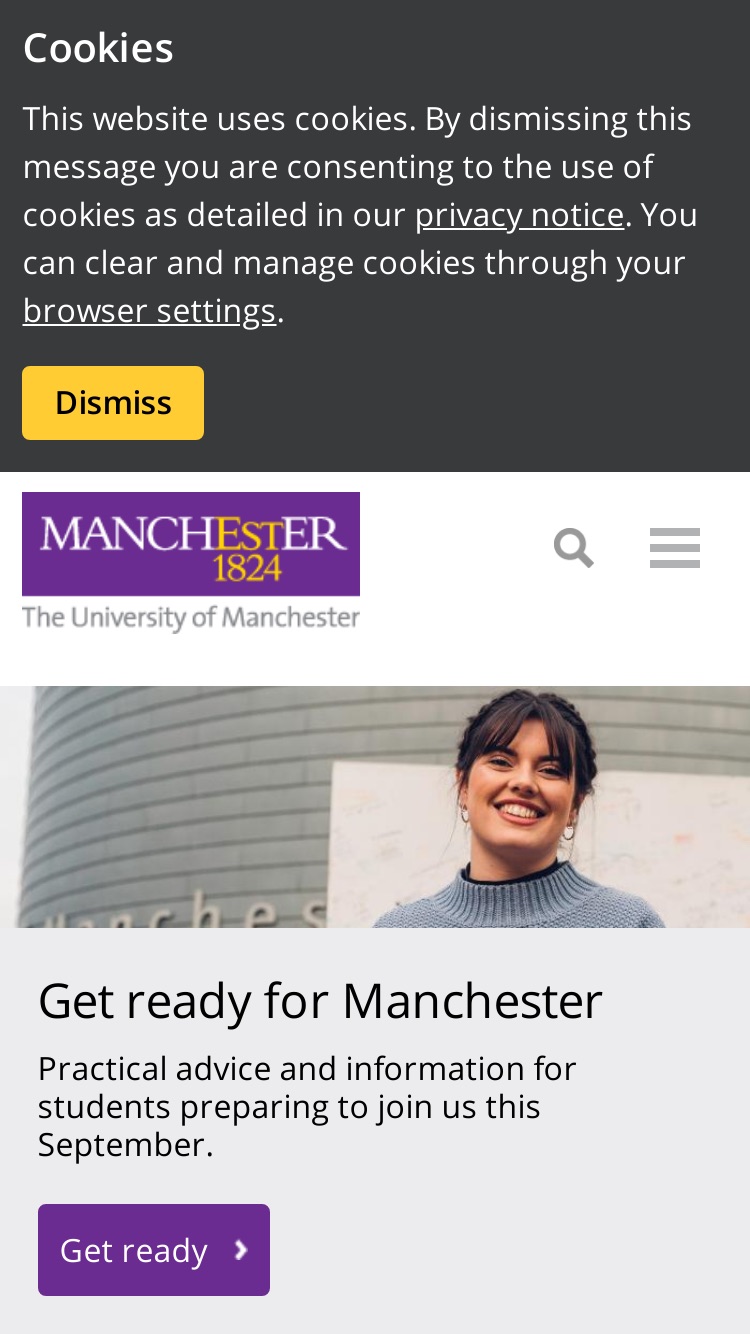Click the Cookies banner heading
Image resolution: width=750 pixels, height=1334 pixels.
98,48
